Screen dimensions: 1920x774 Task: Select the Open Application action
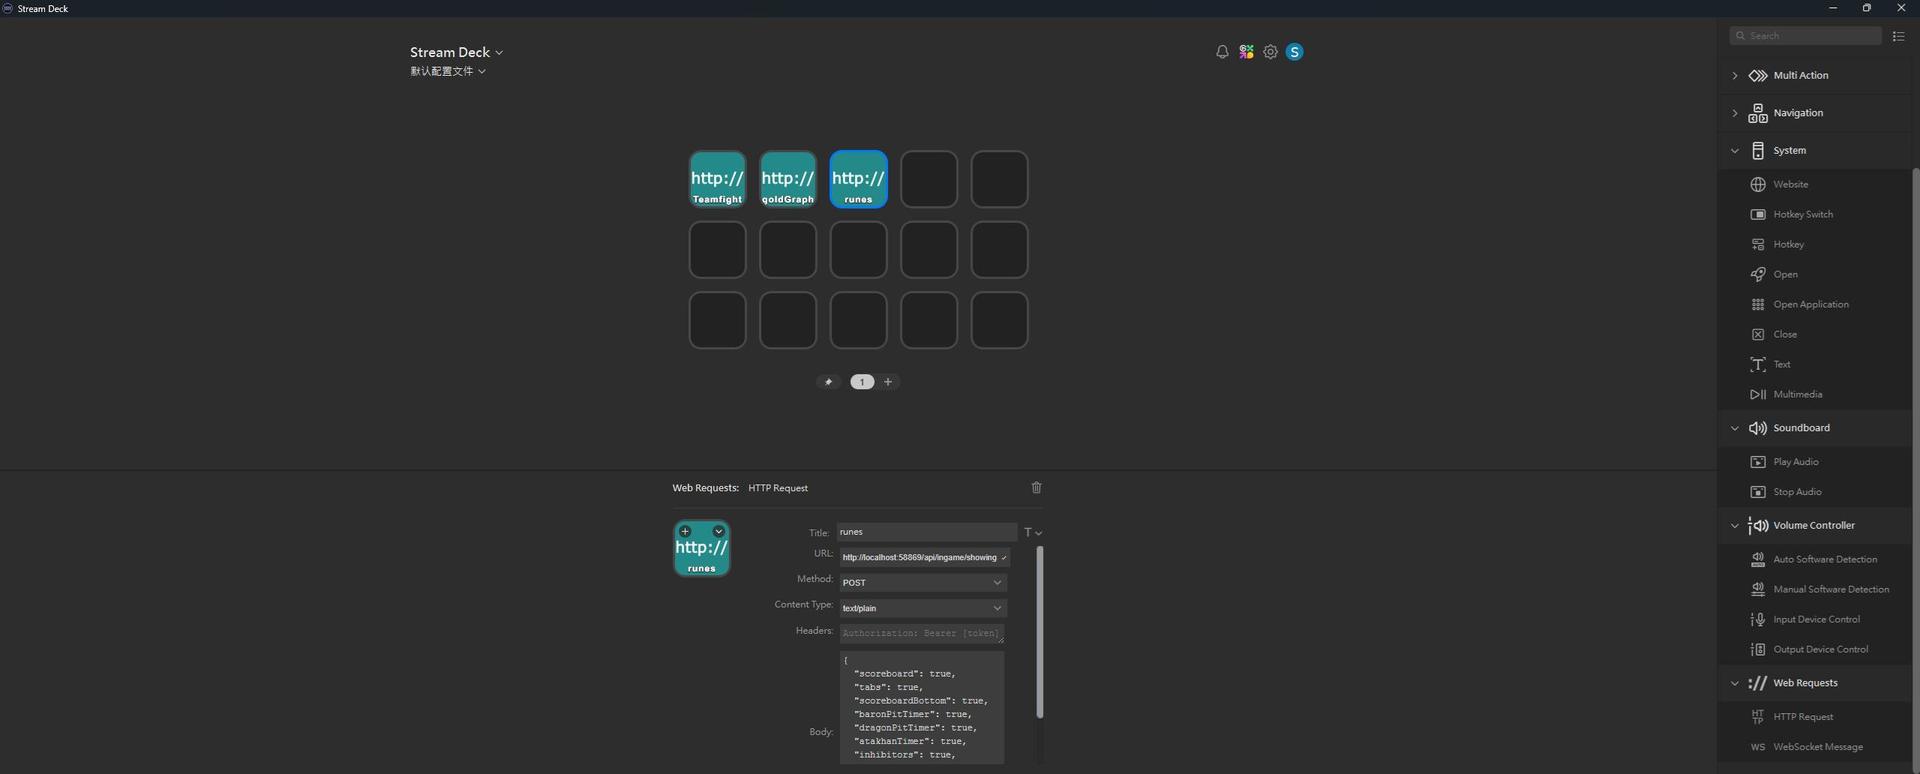pyautogui.click(x=1810, y=305)
